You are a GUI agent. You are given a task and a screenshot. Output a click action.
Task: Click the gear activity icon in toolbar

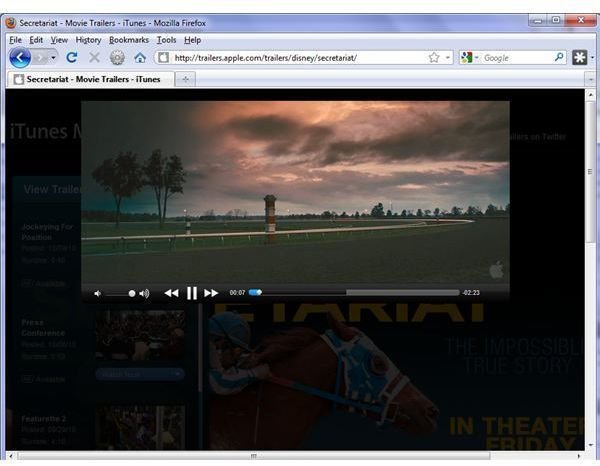pyautogui.click(x=117, y=58)
